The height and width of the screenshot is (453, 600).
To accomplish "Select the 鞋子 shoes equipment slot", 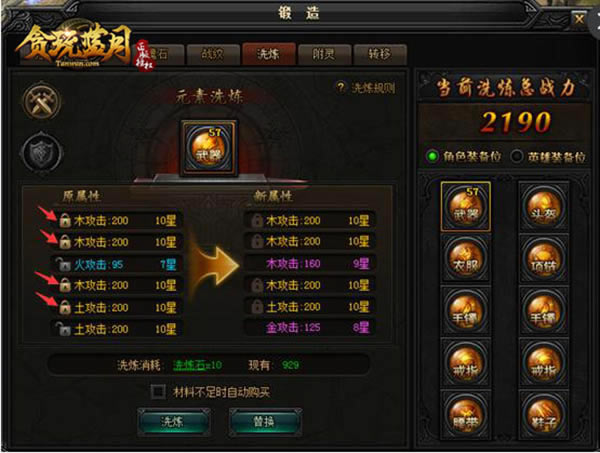I will pyautogui.click(x=543, y=414).
